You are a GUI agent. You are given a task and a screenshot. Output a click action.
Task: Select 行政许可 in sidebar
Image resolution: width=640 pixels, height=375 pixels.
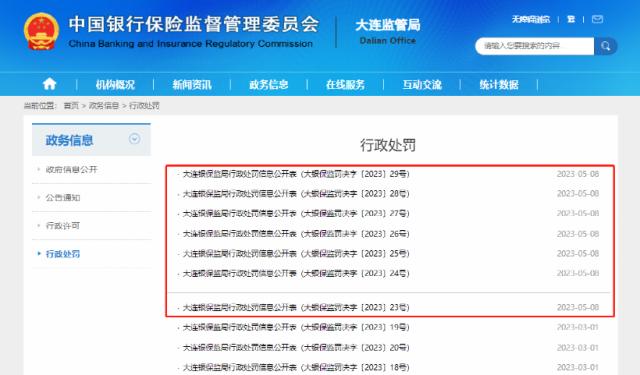[x=63, y=226]
